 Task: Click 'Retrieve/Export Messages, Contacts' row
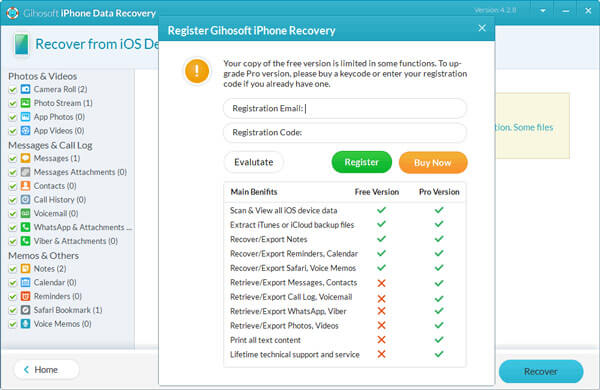345,282
